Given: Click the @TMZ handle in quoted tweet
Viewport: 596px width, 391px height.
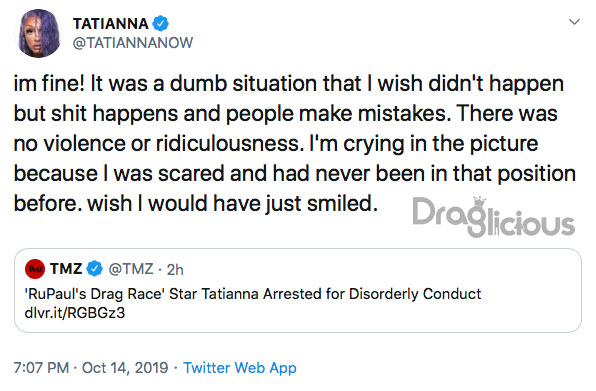Looking at the screenshot, I should point(131,269).
